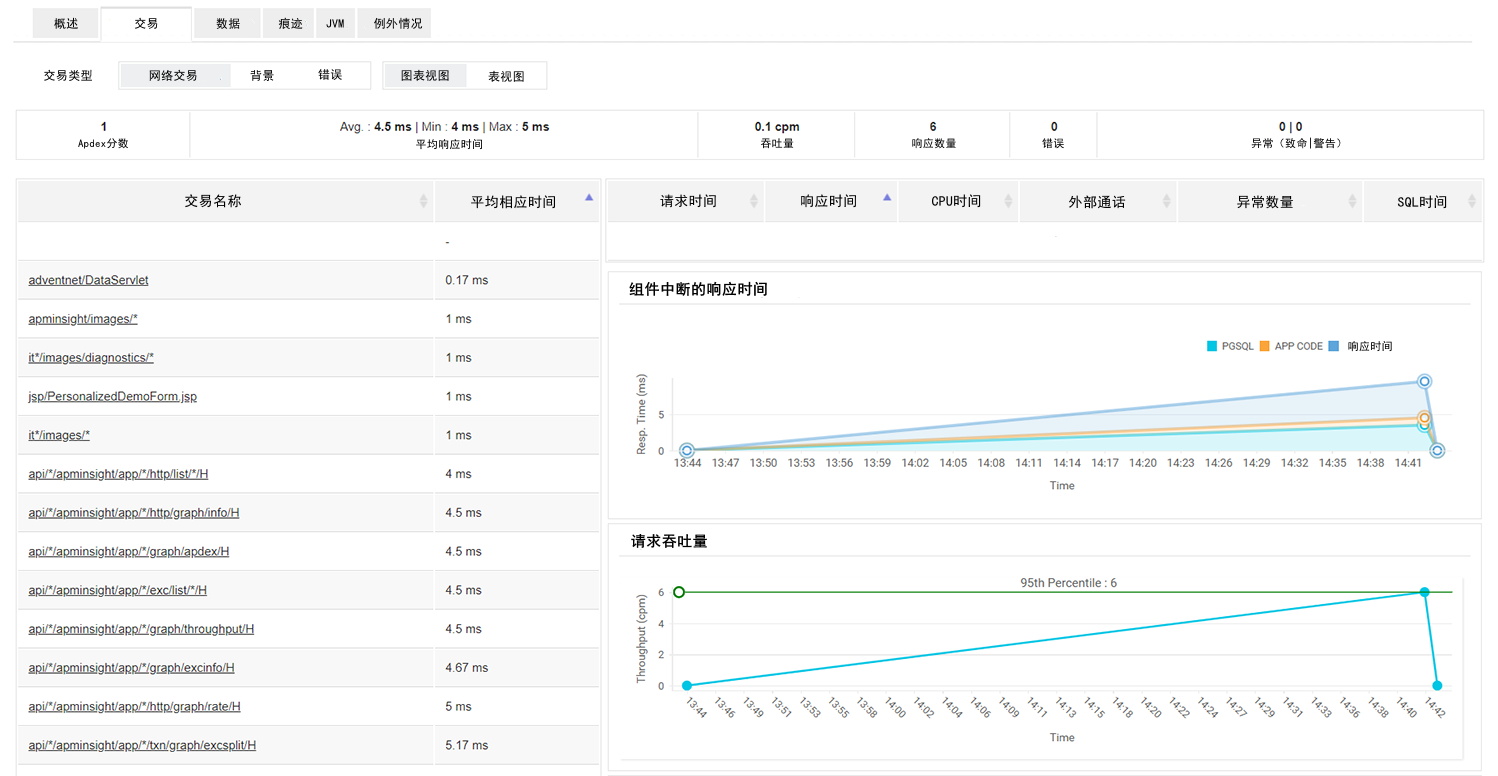Click the 错误 count summary tile
Image resolution: width=1498 pixels, height=776 pixels.
coord(1054,135)
